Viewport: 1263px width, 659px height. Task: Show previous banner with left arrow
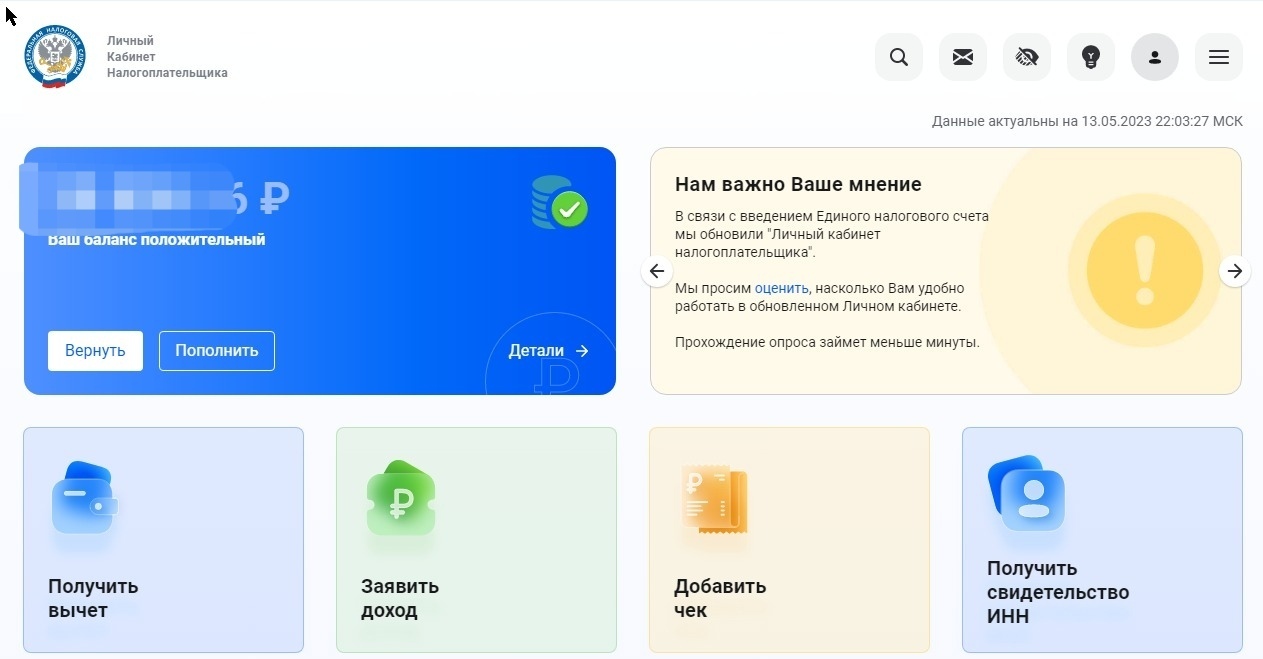[x=656, y=271]
